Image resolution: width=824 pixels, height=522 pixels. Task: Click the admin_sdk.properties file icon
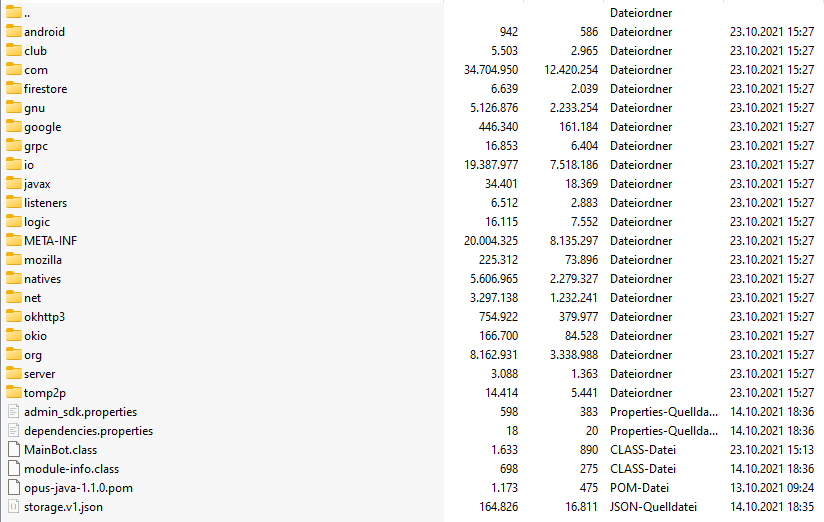pos(14,412)
